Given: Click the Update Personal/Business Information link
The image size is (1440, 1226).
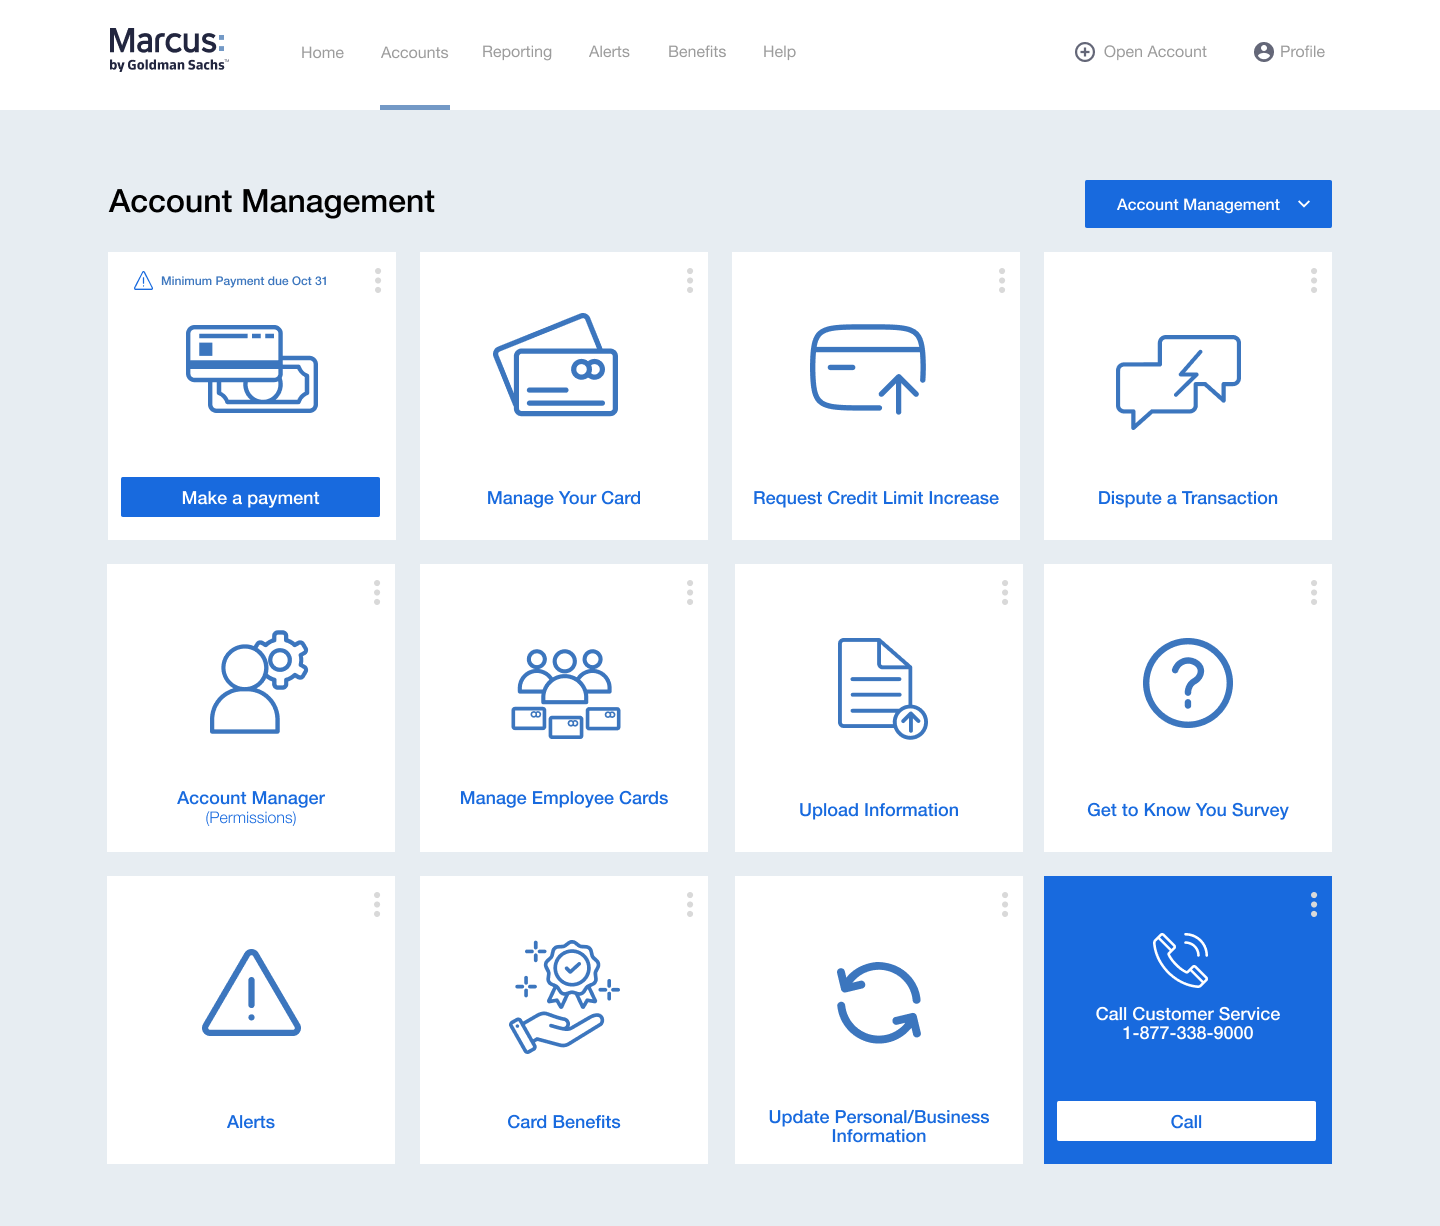Looking at the screenshot, I should pyautogui.click(x=879, y=1126).
